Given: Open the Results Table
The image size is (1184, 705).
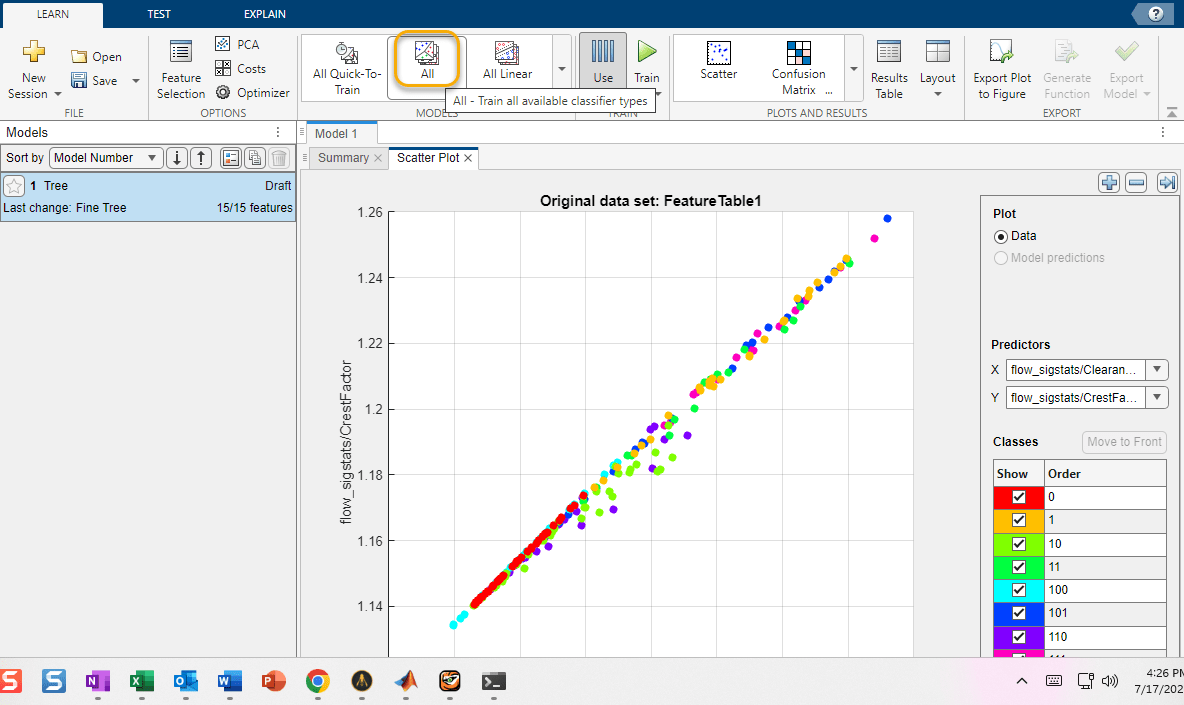Looking at the screenshot, I should [888, 68].
